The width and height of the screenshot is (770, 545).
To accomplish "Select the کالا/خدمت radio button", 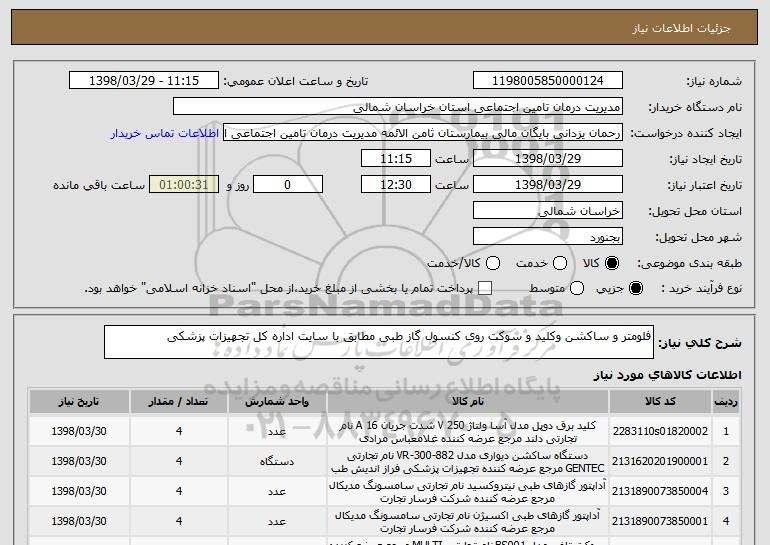I will click(493, 263).
